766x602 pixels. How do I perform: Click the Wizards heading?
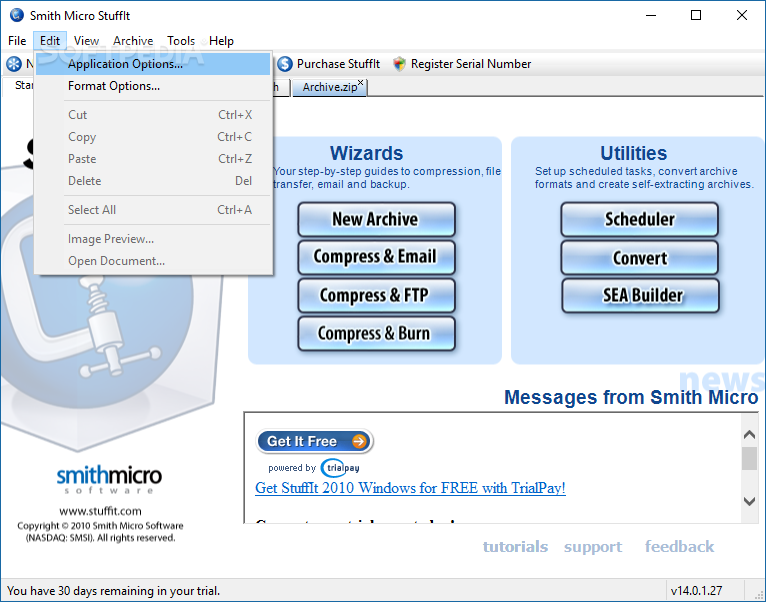pyautogui.click(x=366, y=153)
